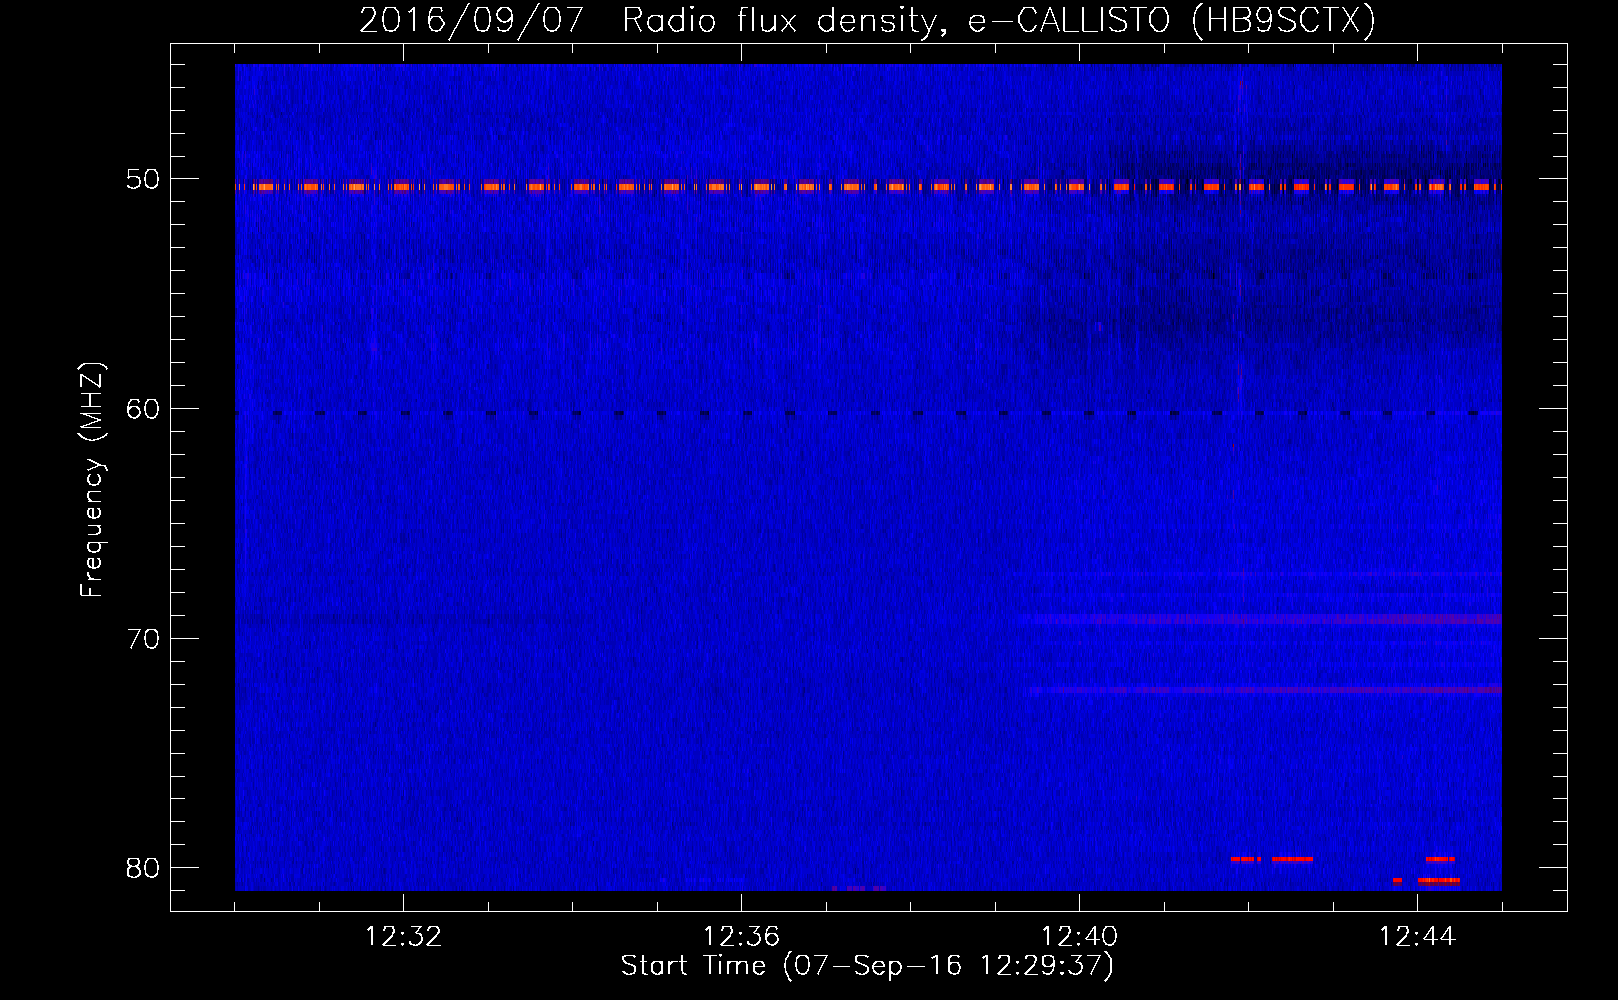Click the 12:44 time tick label
The width and height of the screenshot is (1618, 1000).
1417,937
